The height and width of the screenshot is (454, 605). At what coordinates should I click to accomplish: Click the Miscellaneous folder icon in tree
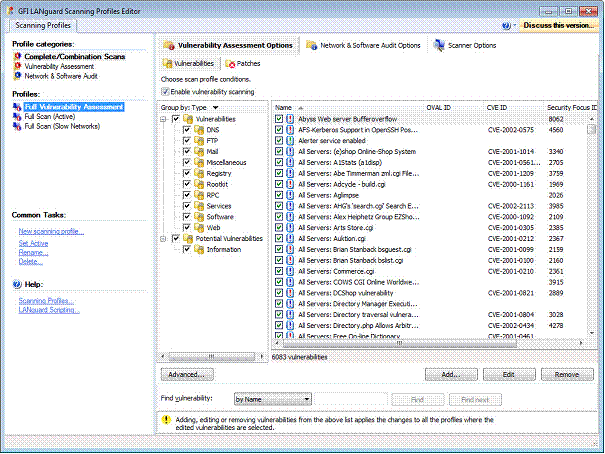pos(199,162)
